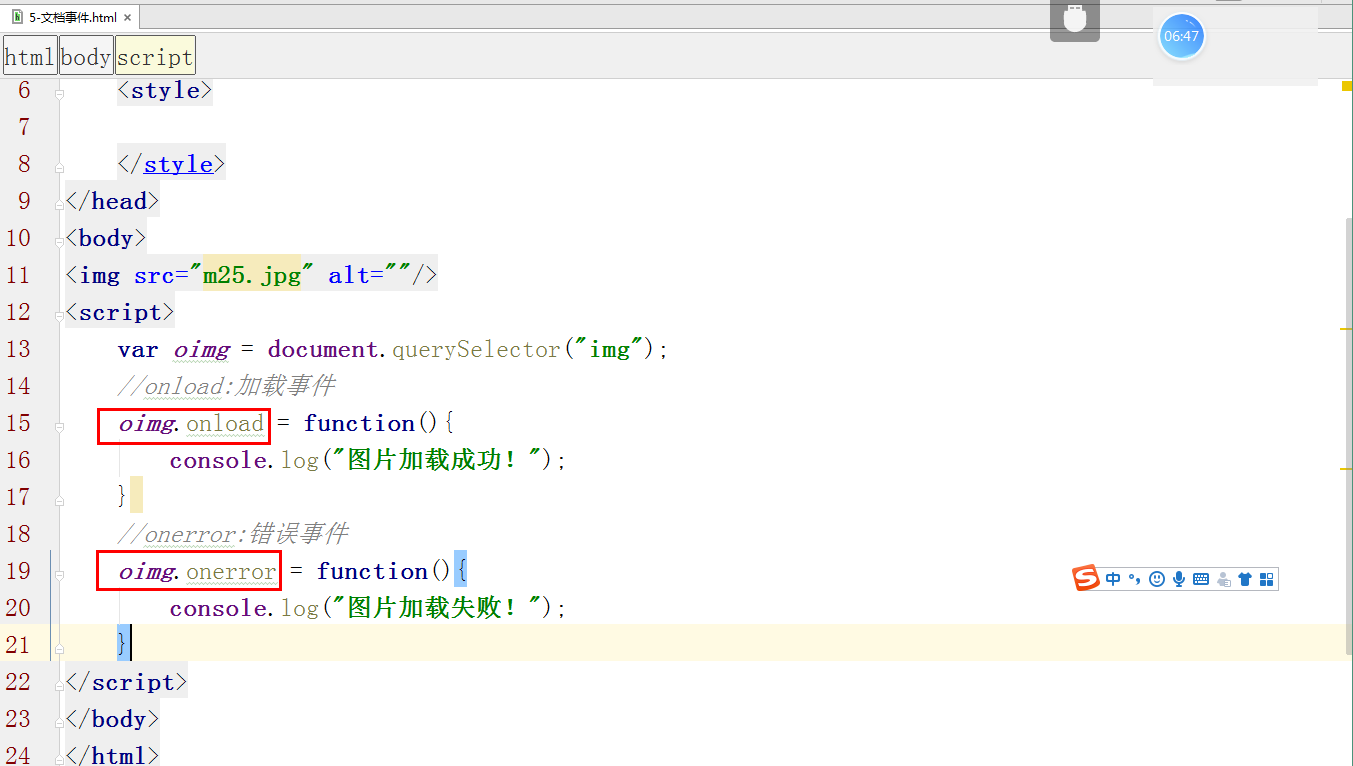
Task: Open the Sogou skin (shirt) settings
Action: (1244, 578)
